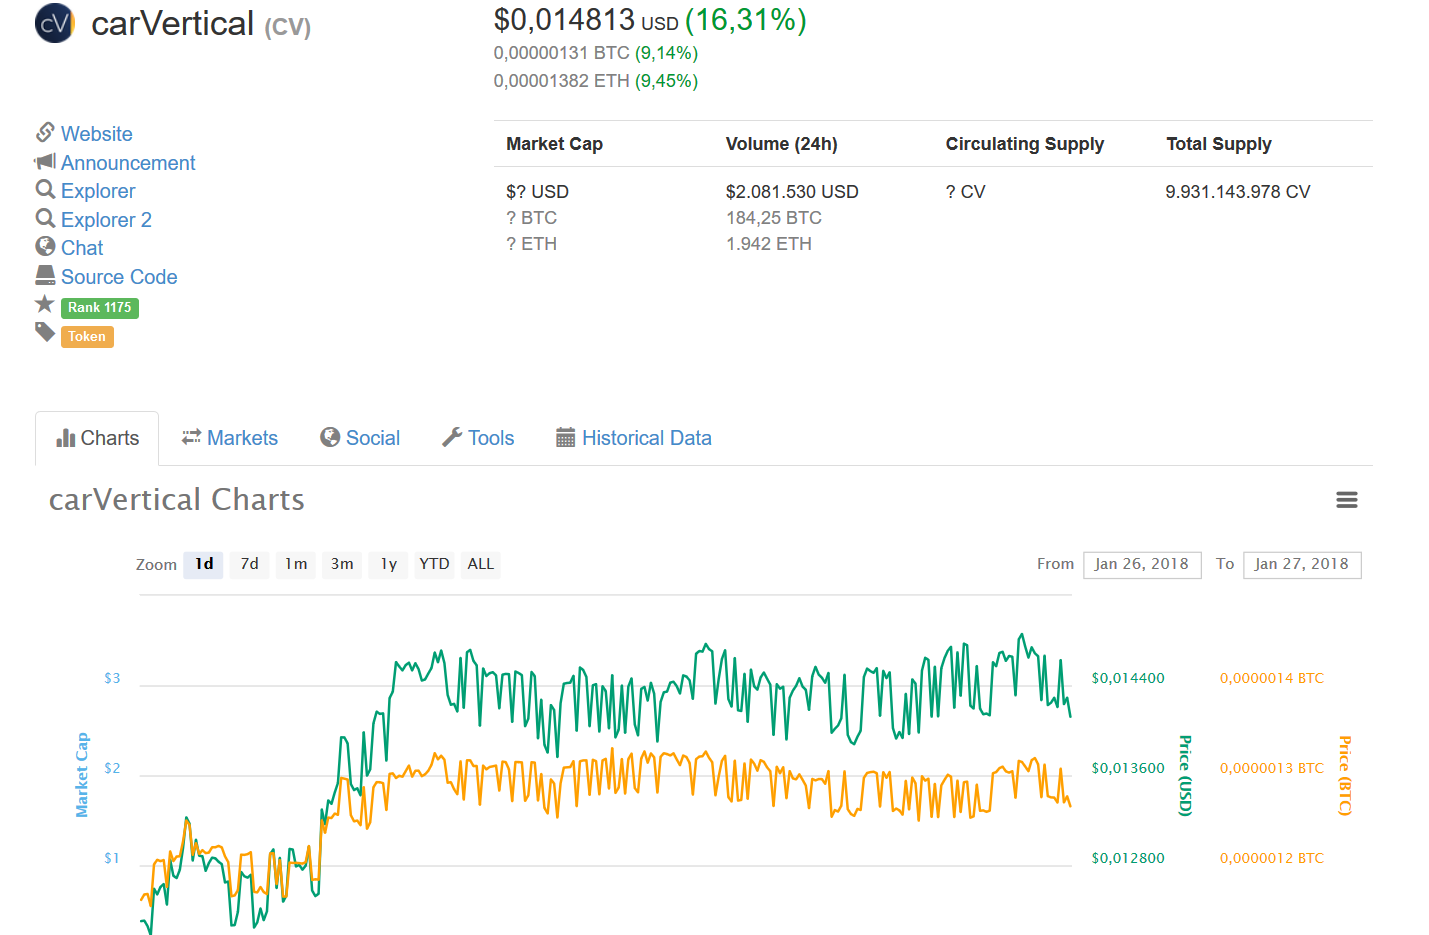Click the magnifying glass icon beside Explorer
Image resolution: width=1429 pixels, height=935 pixels.
click(45, 190)
